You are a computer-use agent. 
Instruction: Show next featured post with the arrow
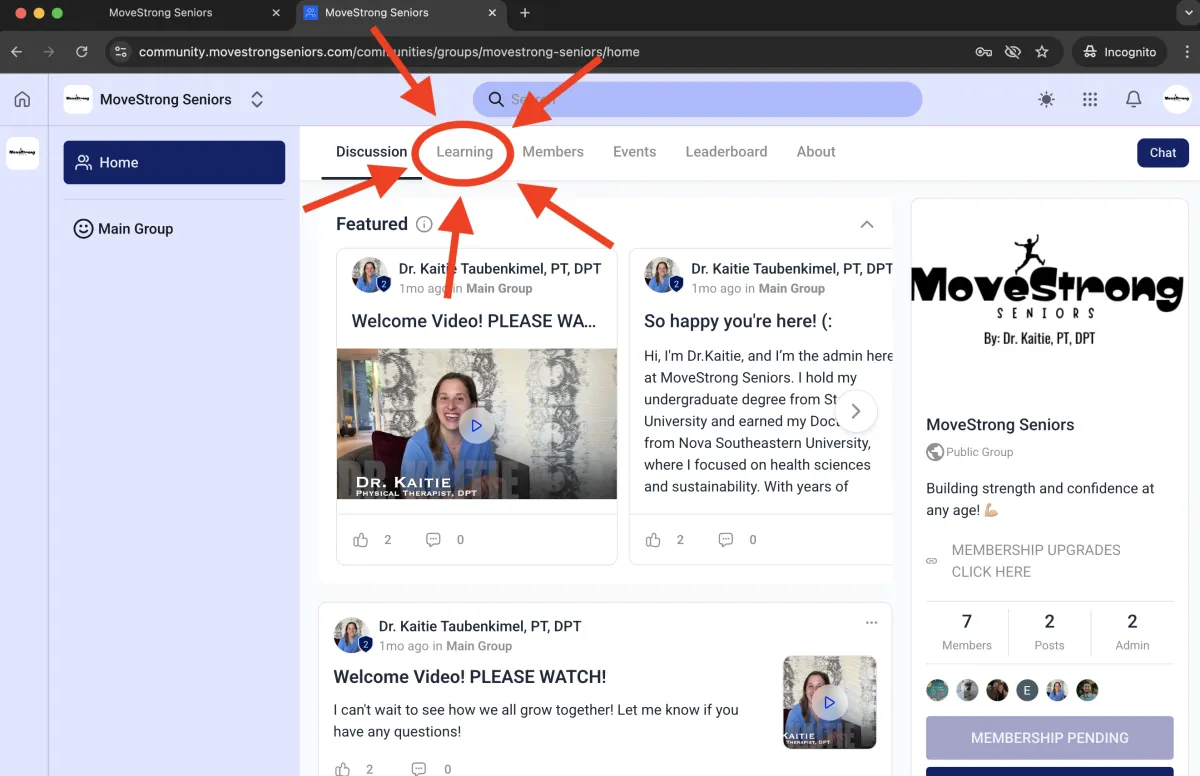click(856, 411)
